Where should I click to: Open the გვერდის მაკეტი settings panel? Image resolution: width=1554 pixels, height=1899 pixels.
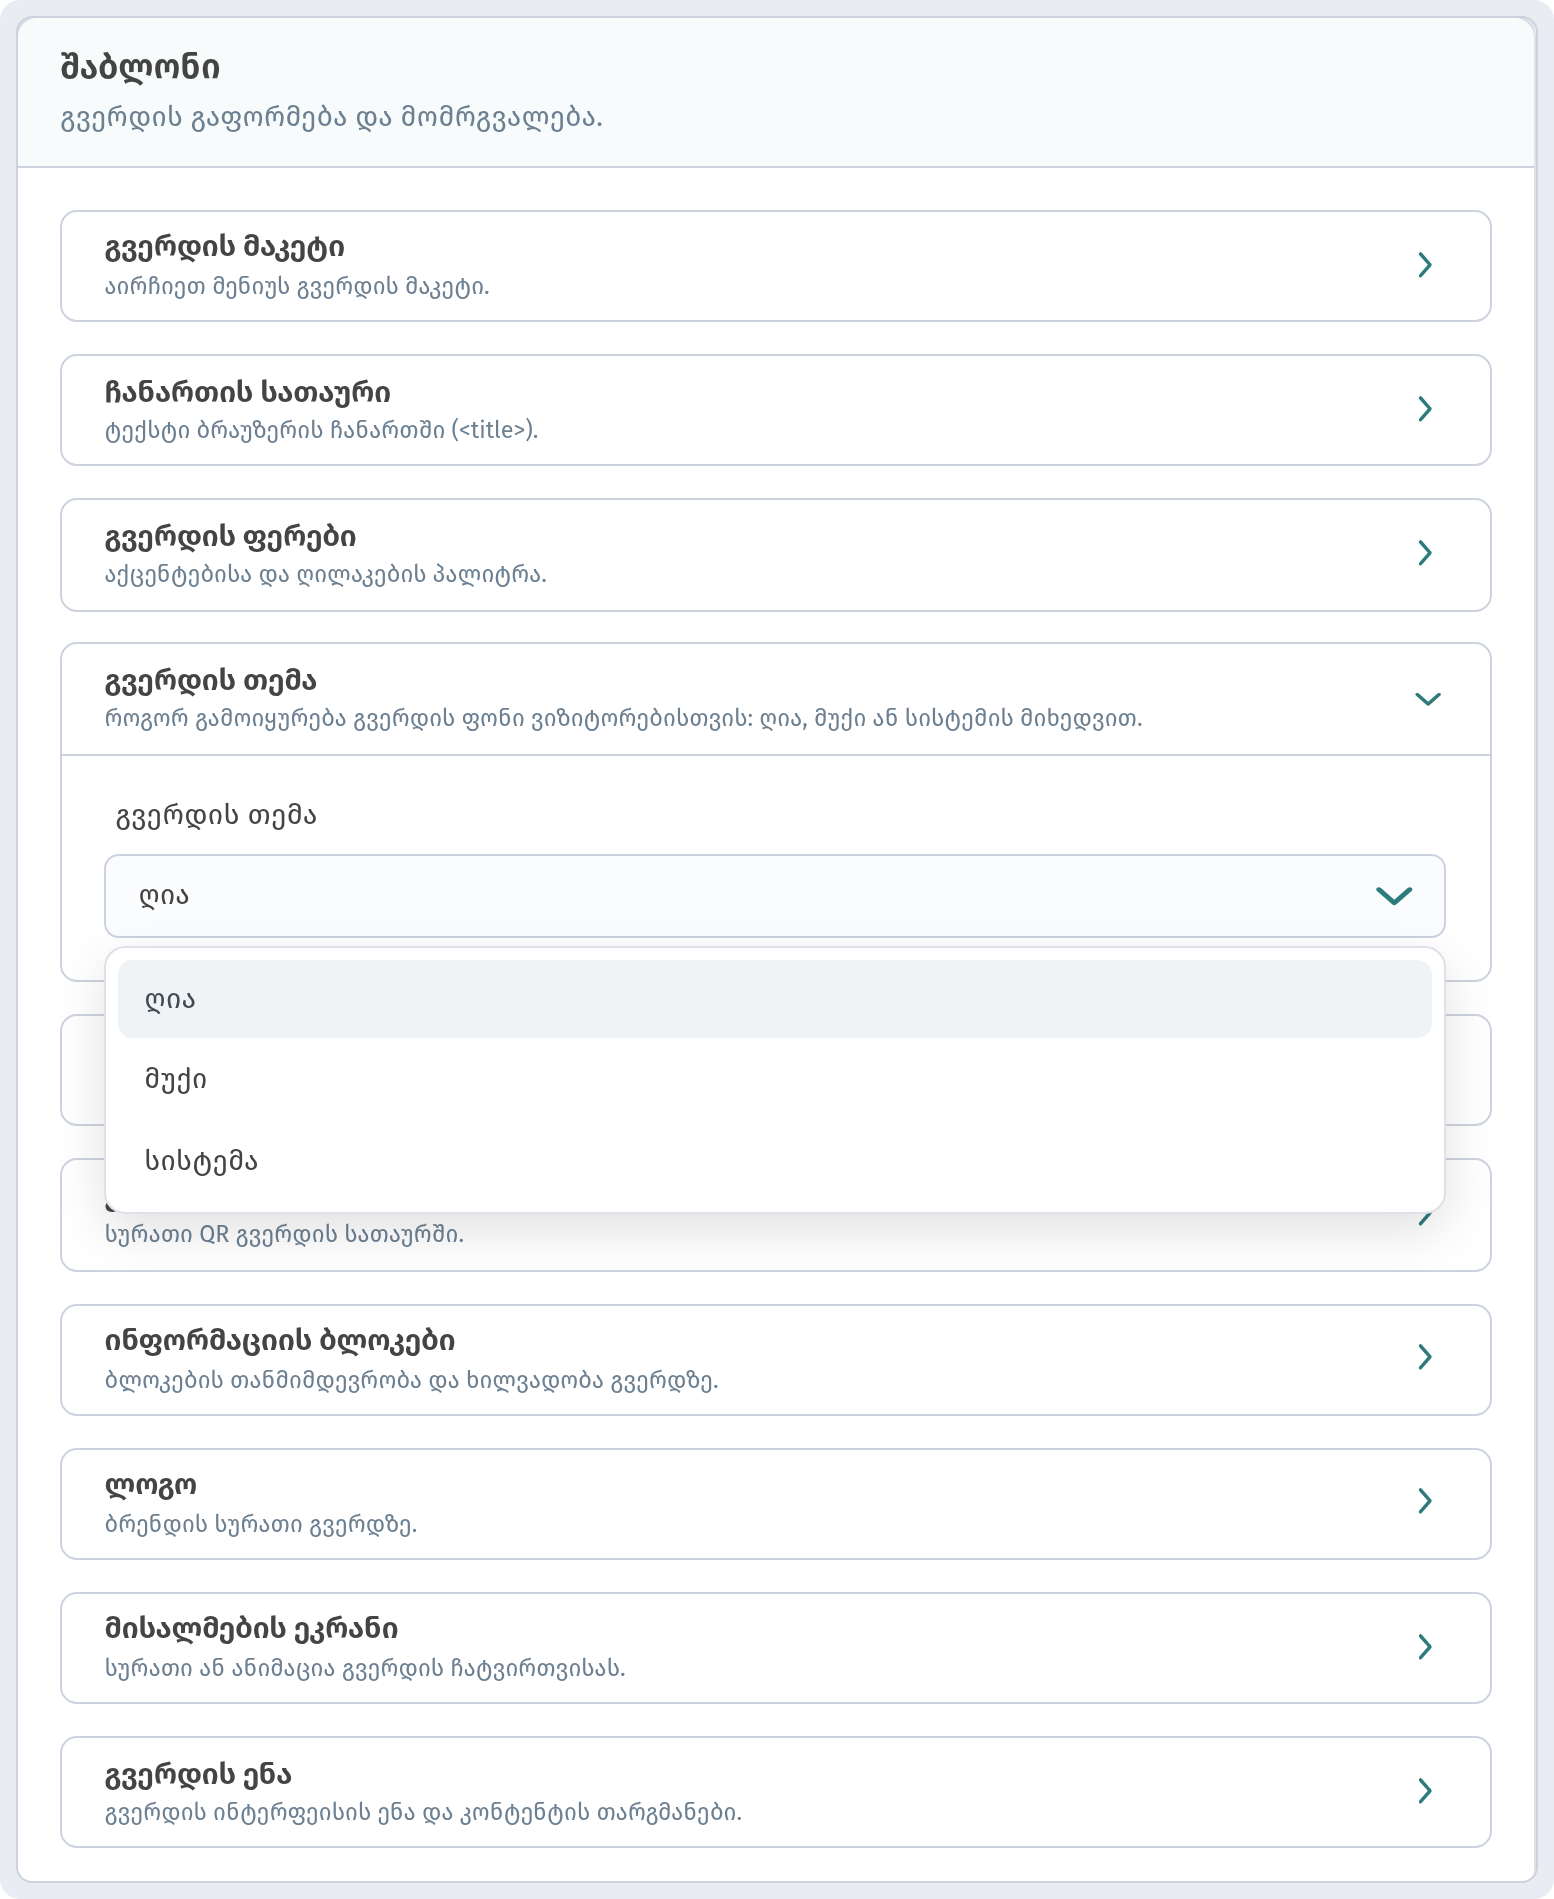[x=776, y=266]
